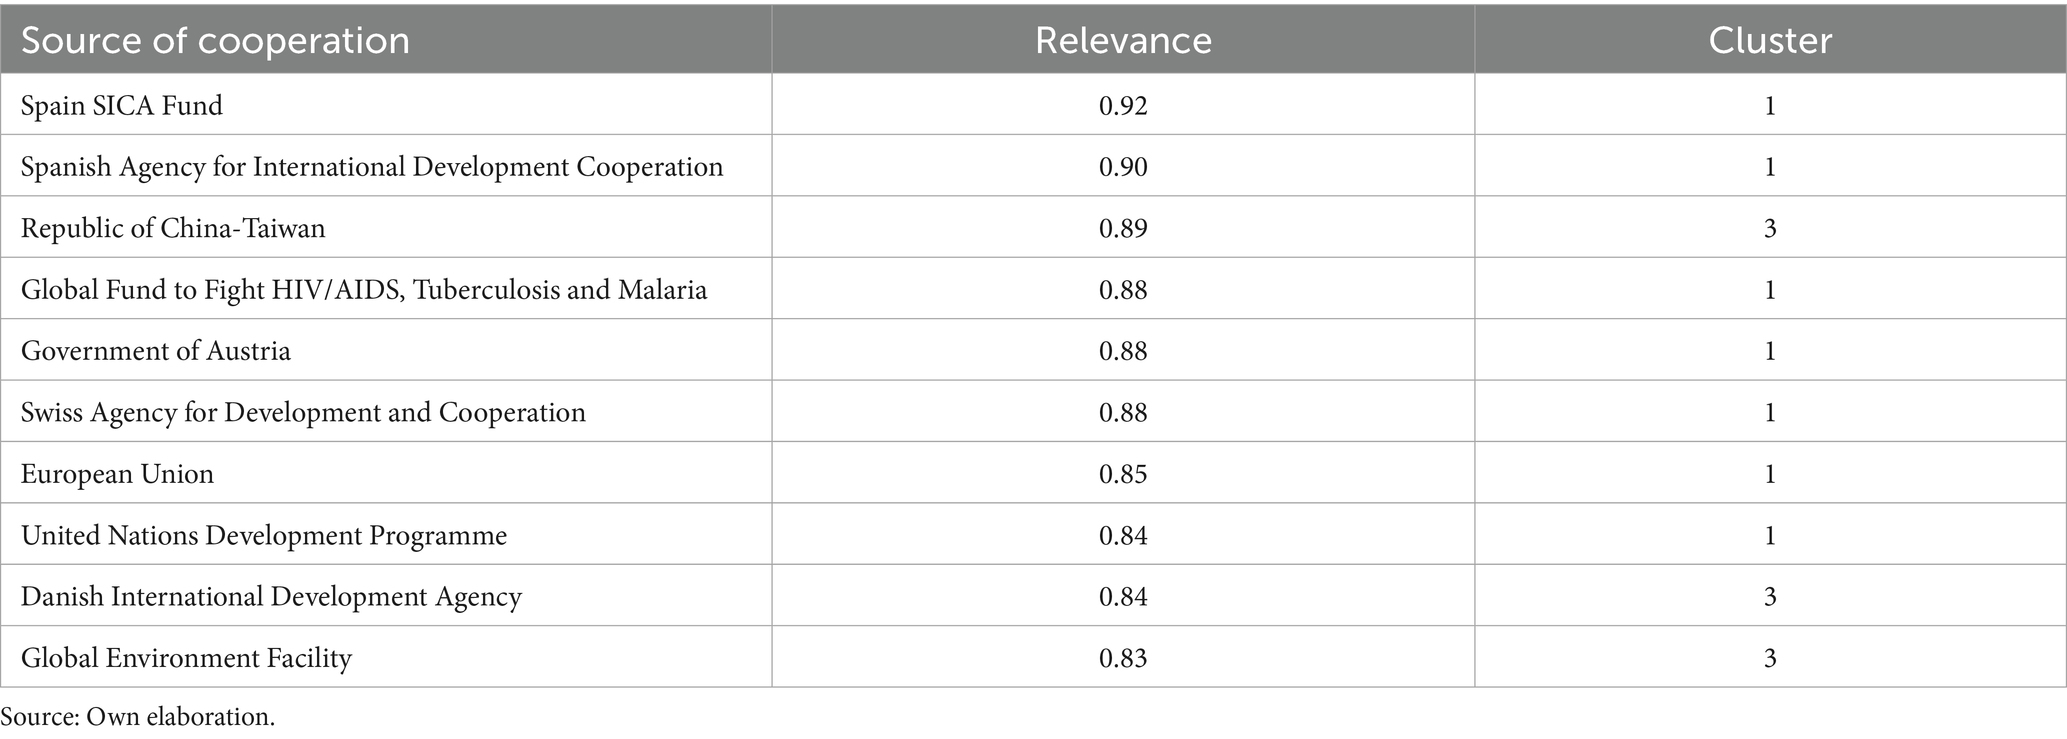Click Swiss Agency for Development and Cooperation
The image size is (2067, 739).
pyautogui.click(x=303, y=412)
